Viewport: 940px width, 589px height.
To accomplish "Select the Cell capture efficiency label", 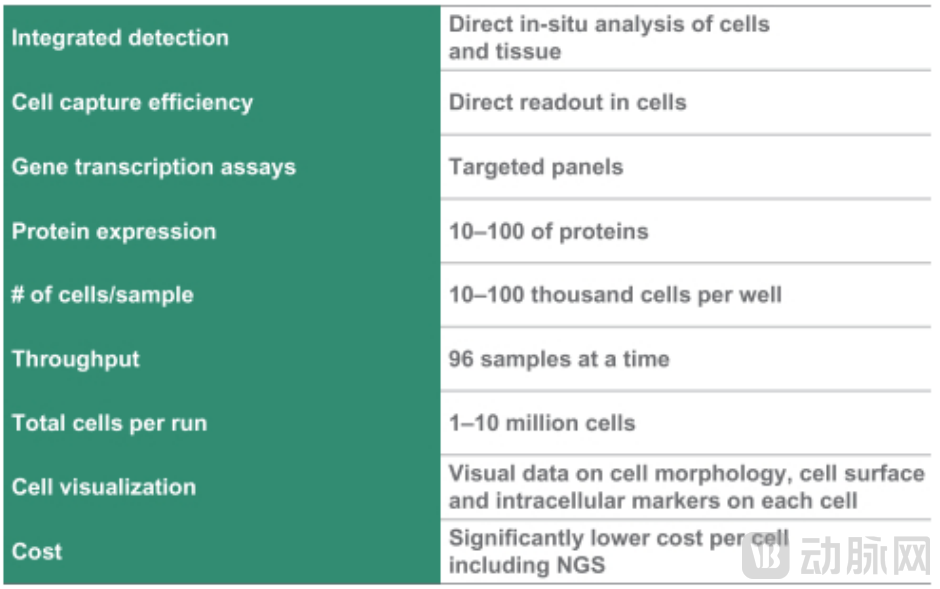I will click(132, 102).
